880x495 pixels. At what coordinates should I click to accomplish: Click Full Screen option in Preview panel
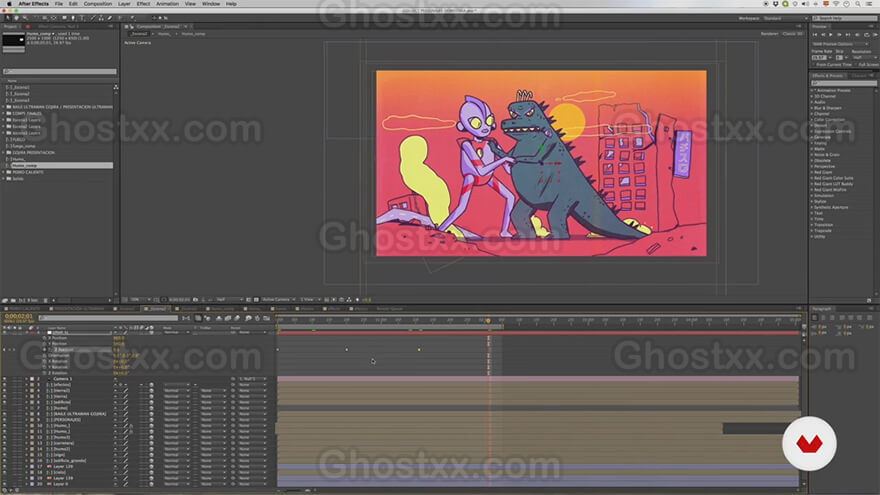coord(868,65)
